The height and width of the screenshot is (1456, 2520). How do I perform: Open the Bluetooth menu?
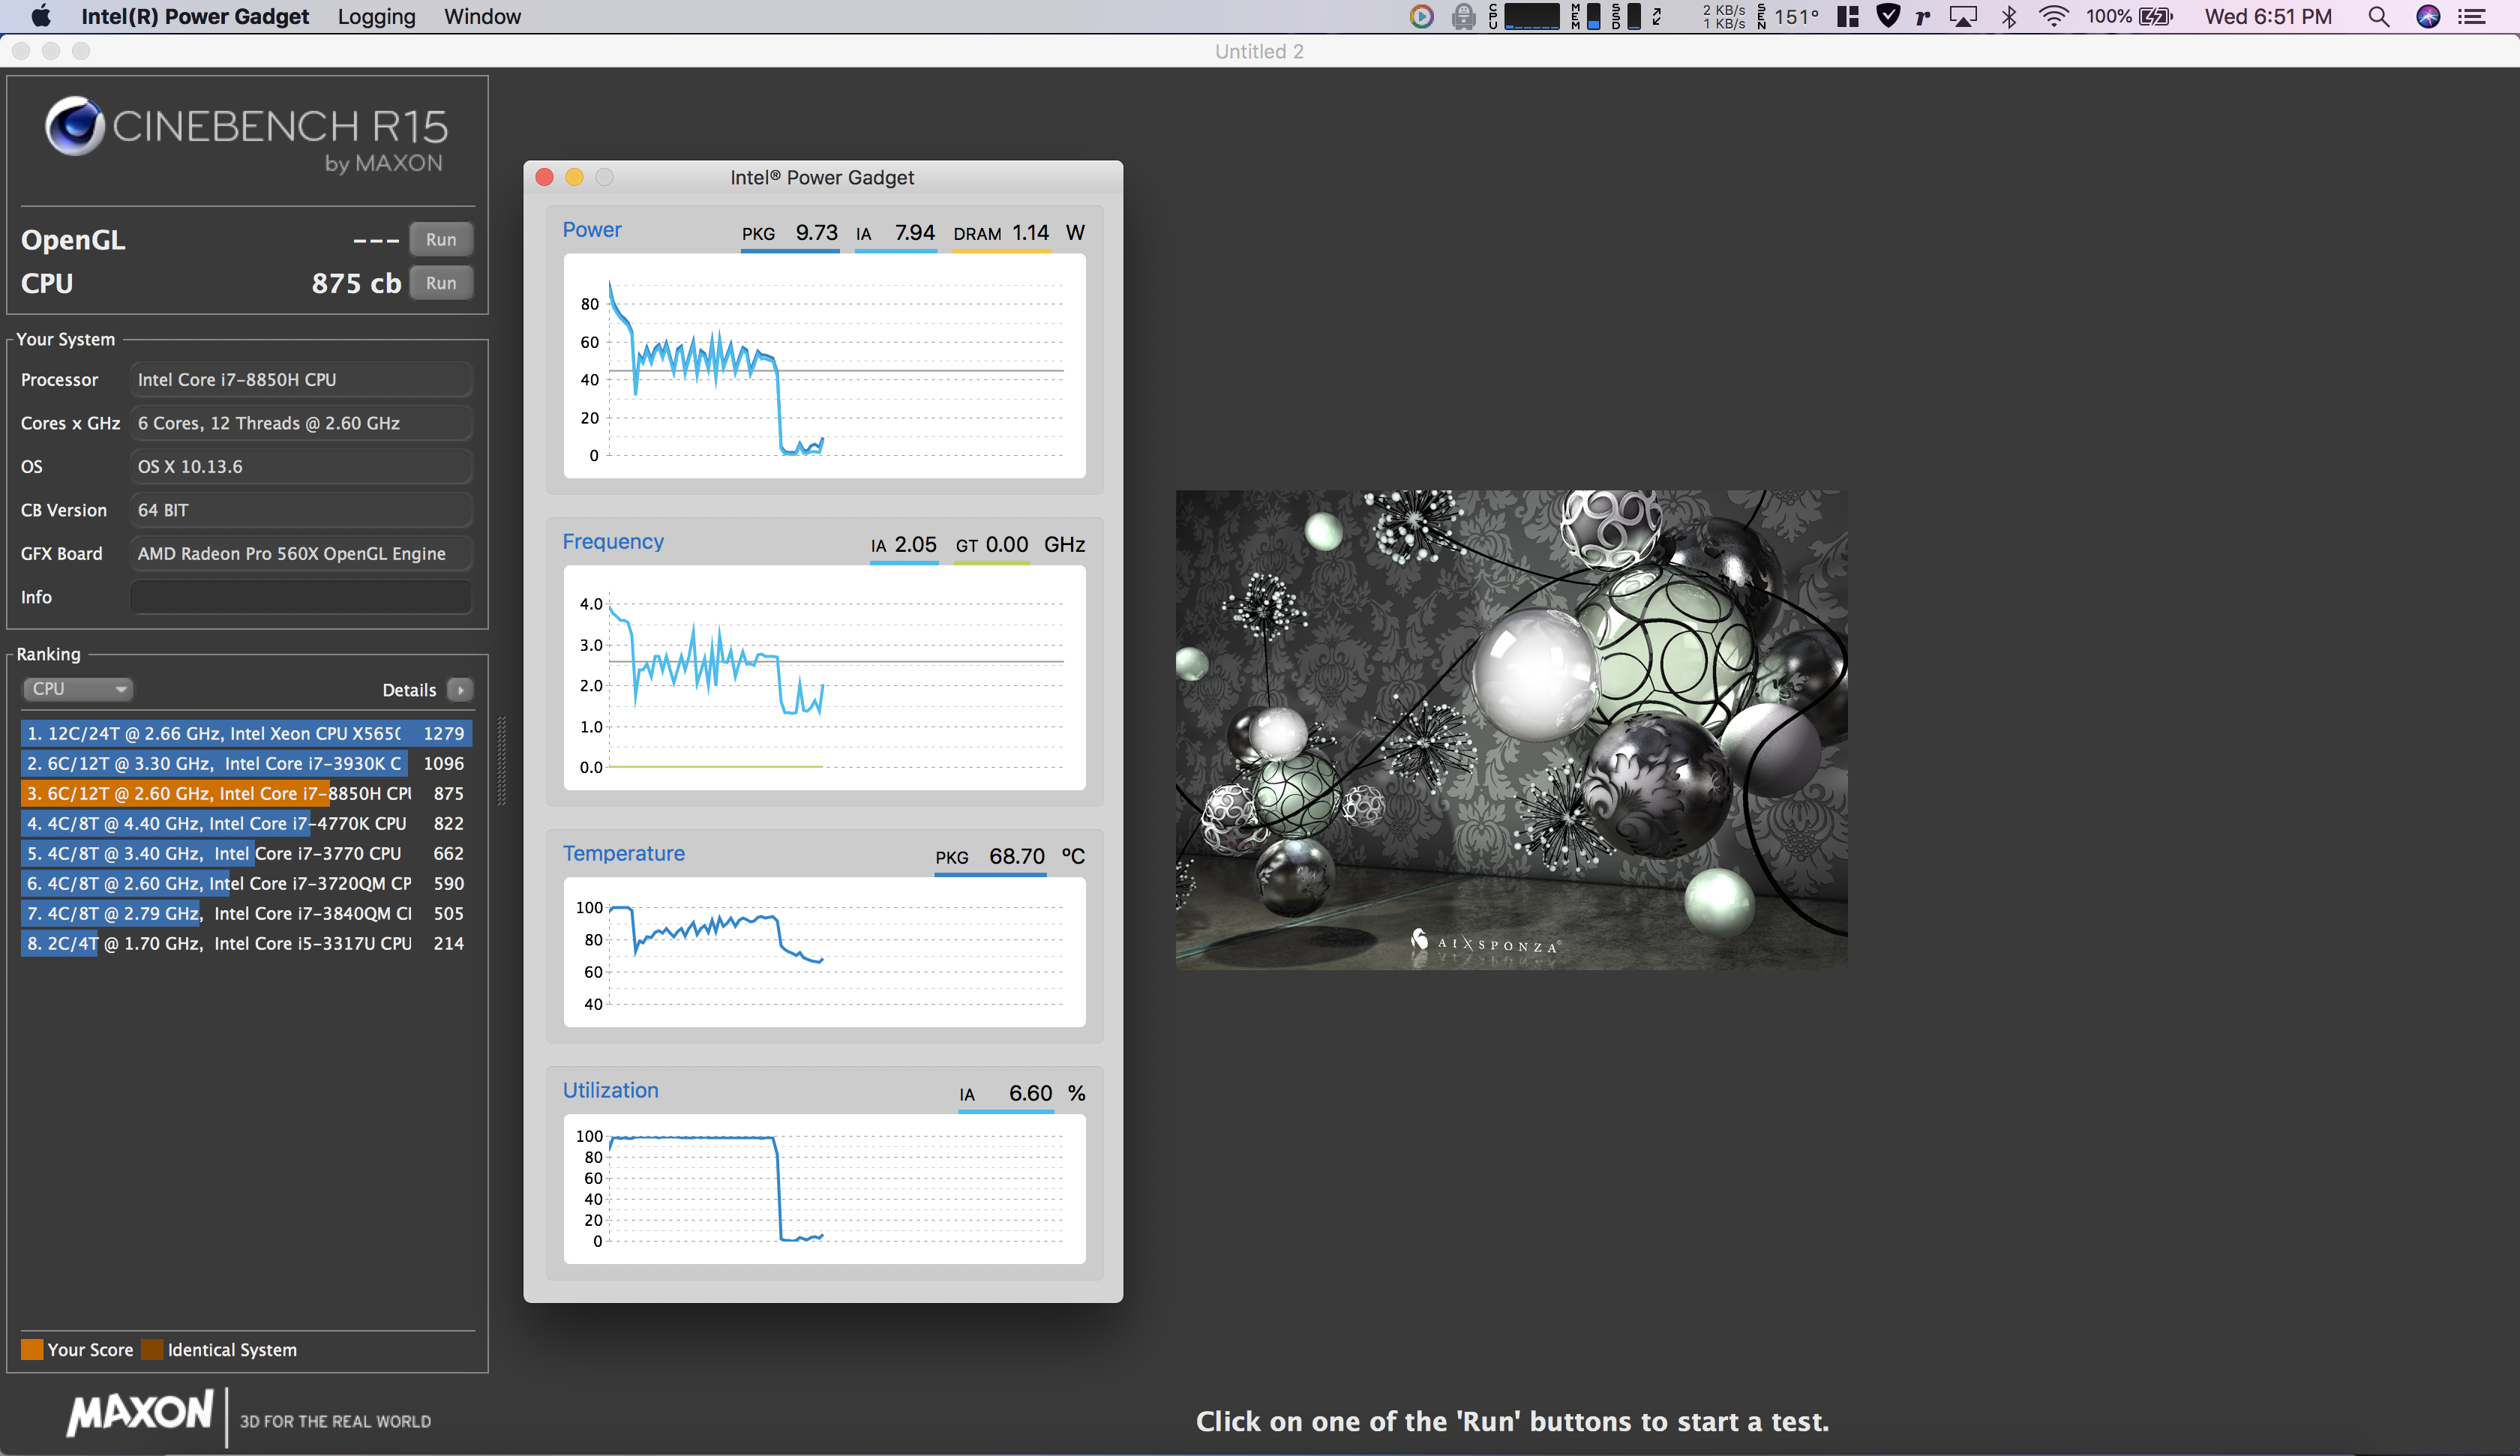click(2009, 16)
